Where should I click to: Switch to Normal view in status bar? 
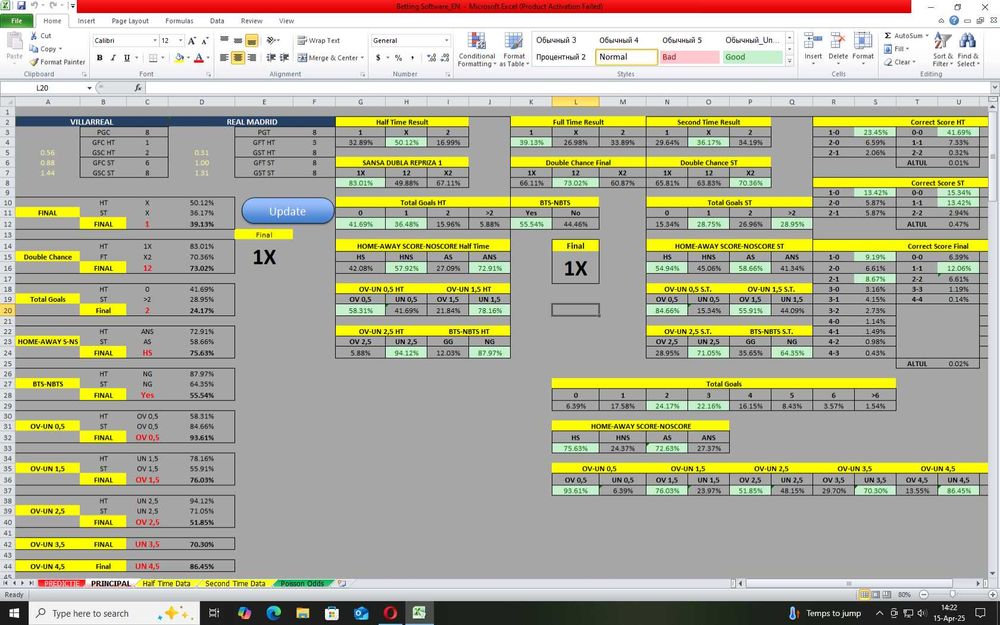tap(864, 594)
